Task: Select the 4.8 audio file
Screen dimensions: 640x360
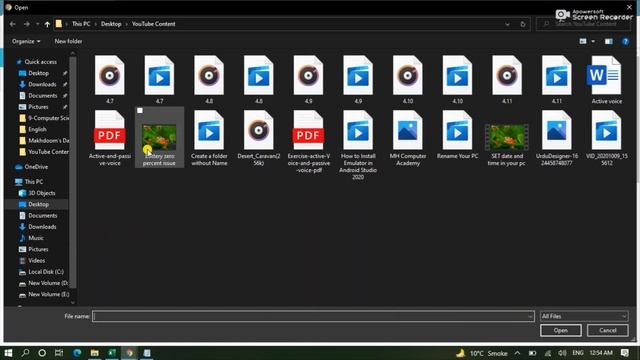Action: (x=209, y=76)
